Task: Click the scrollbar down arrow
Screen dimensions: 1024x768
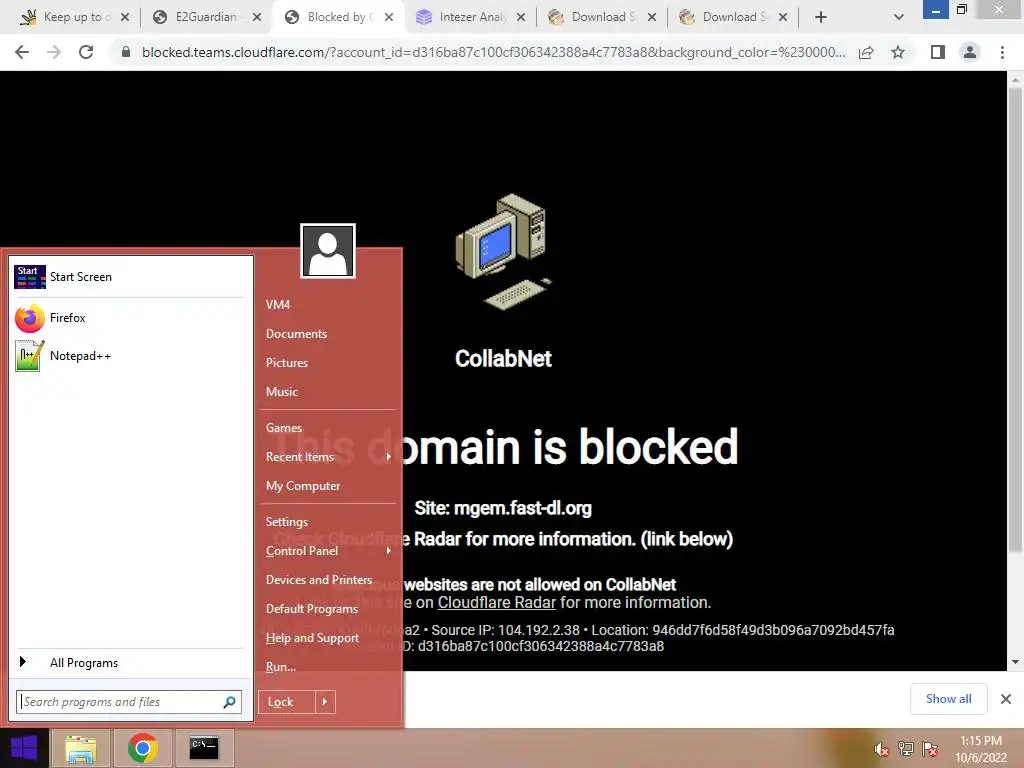Action: click(1015, 662)
